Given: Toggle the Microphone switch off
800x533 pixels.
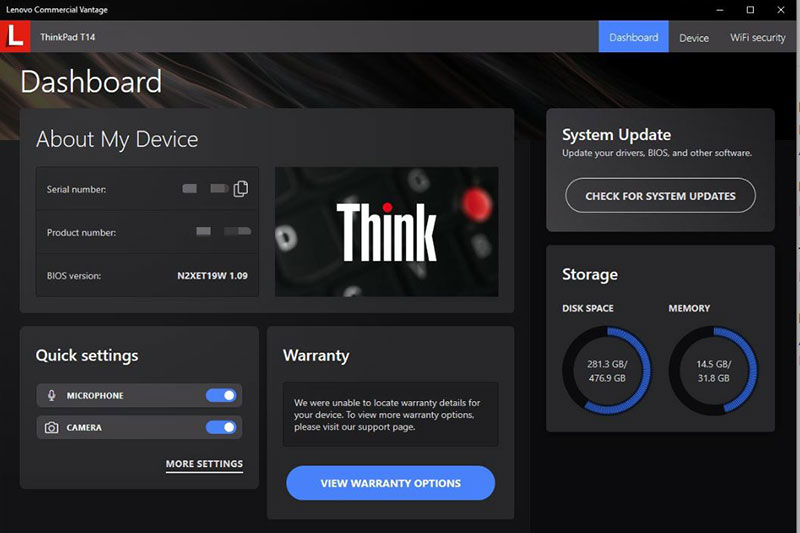Looking at the screenshot, I should click(x=222, y=396).
